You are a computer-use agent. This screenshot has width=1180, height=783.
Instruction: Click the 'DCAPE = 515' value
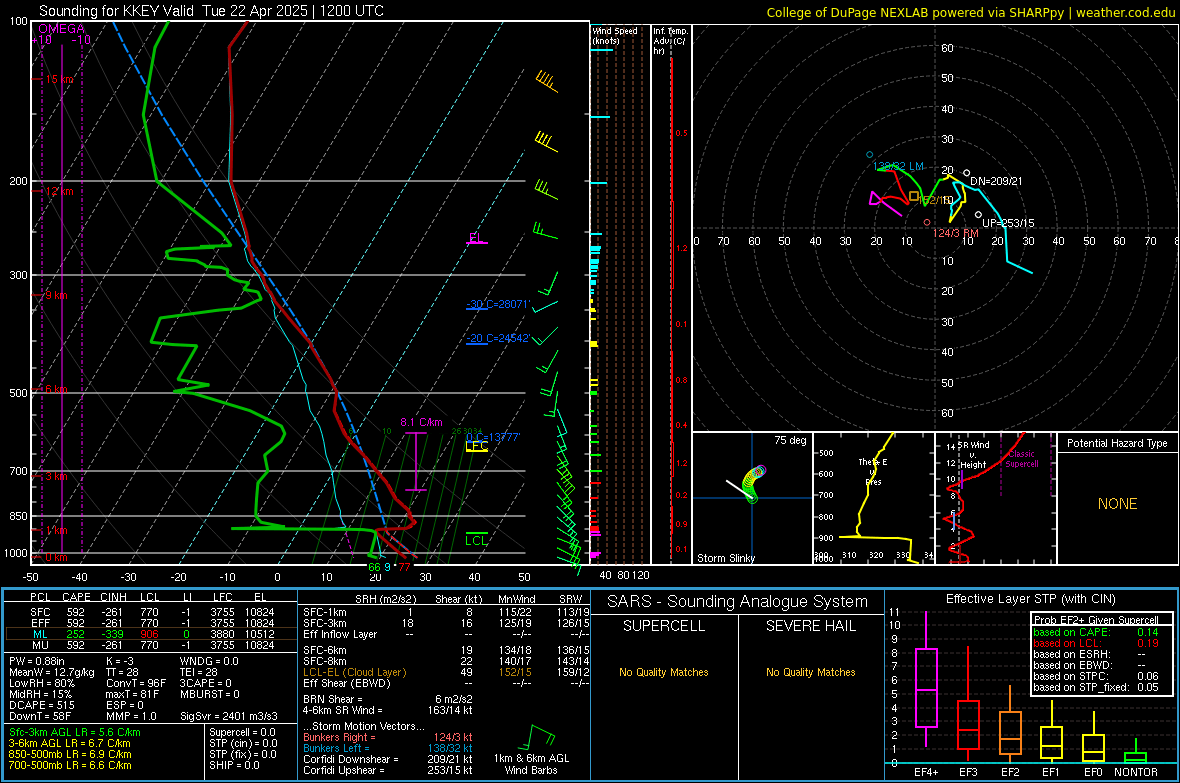coord(41,705)
